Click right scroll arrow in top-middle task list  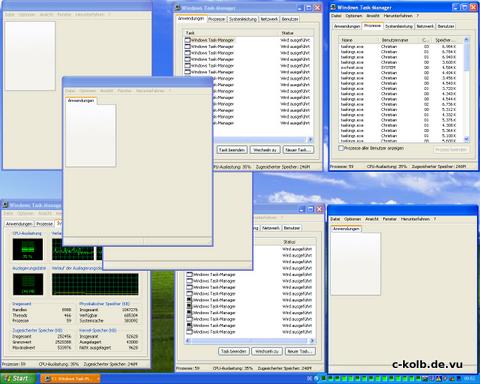pyautogui.click(x=310, y=140)
